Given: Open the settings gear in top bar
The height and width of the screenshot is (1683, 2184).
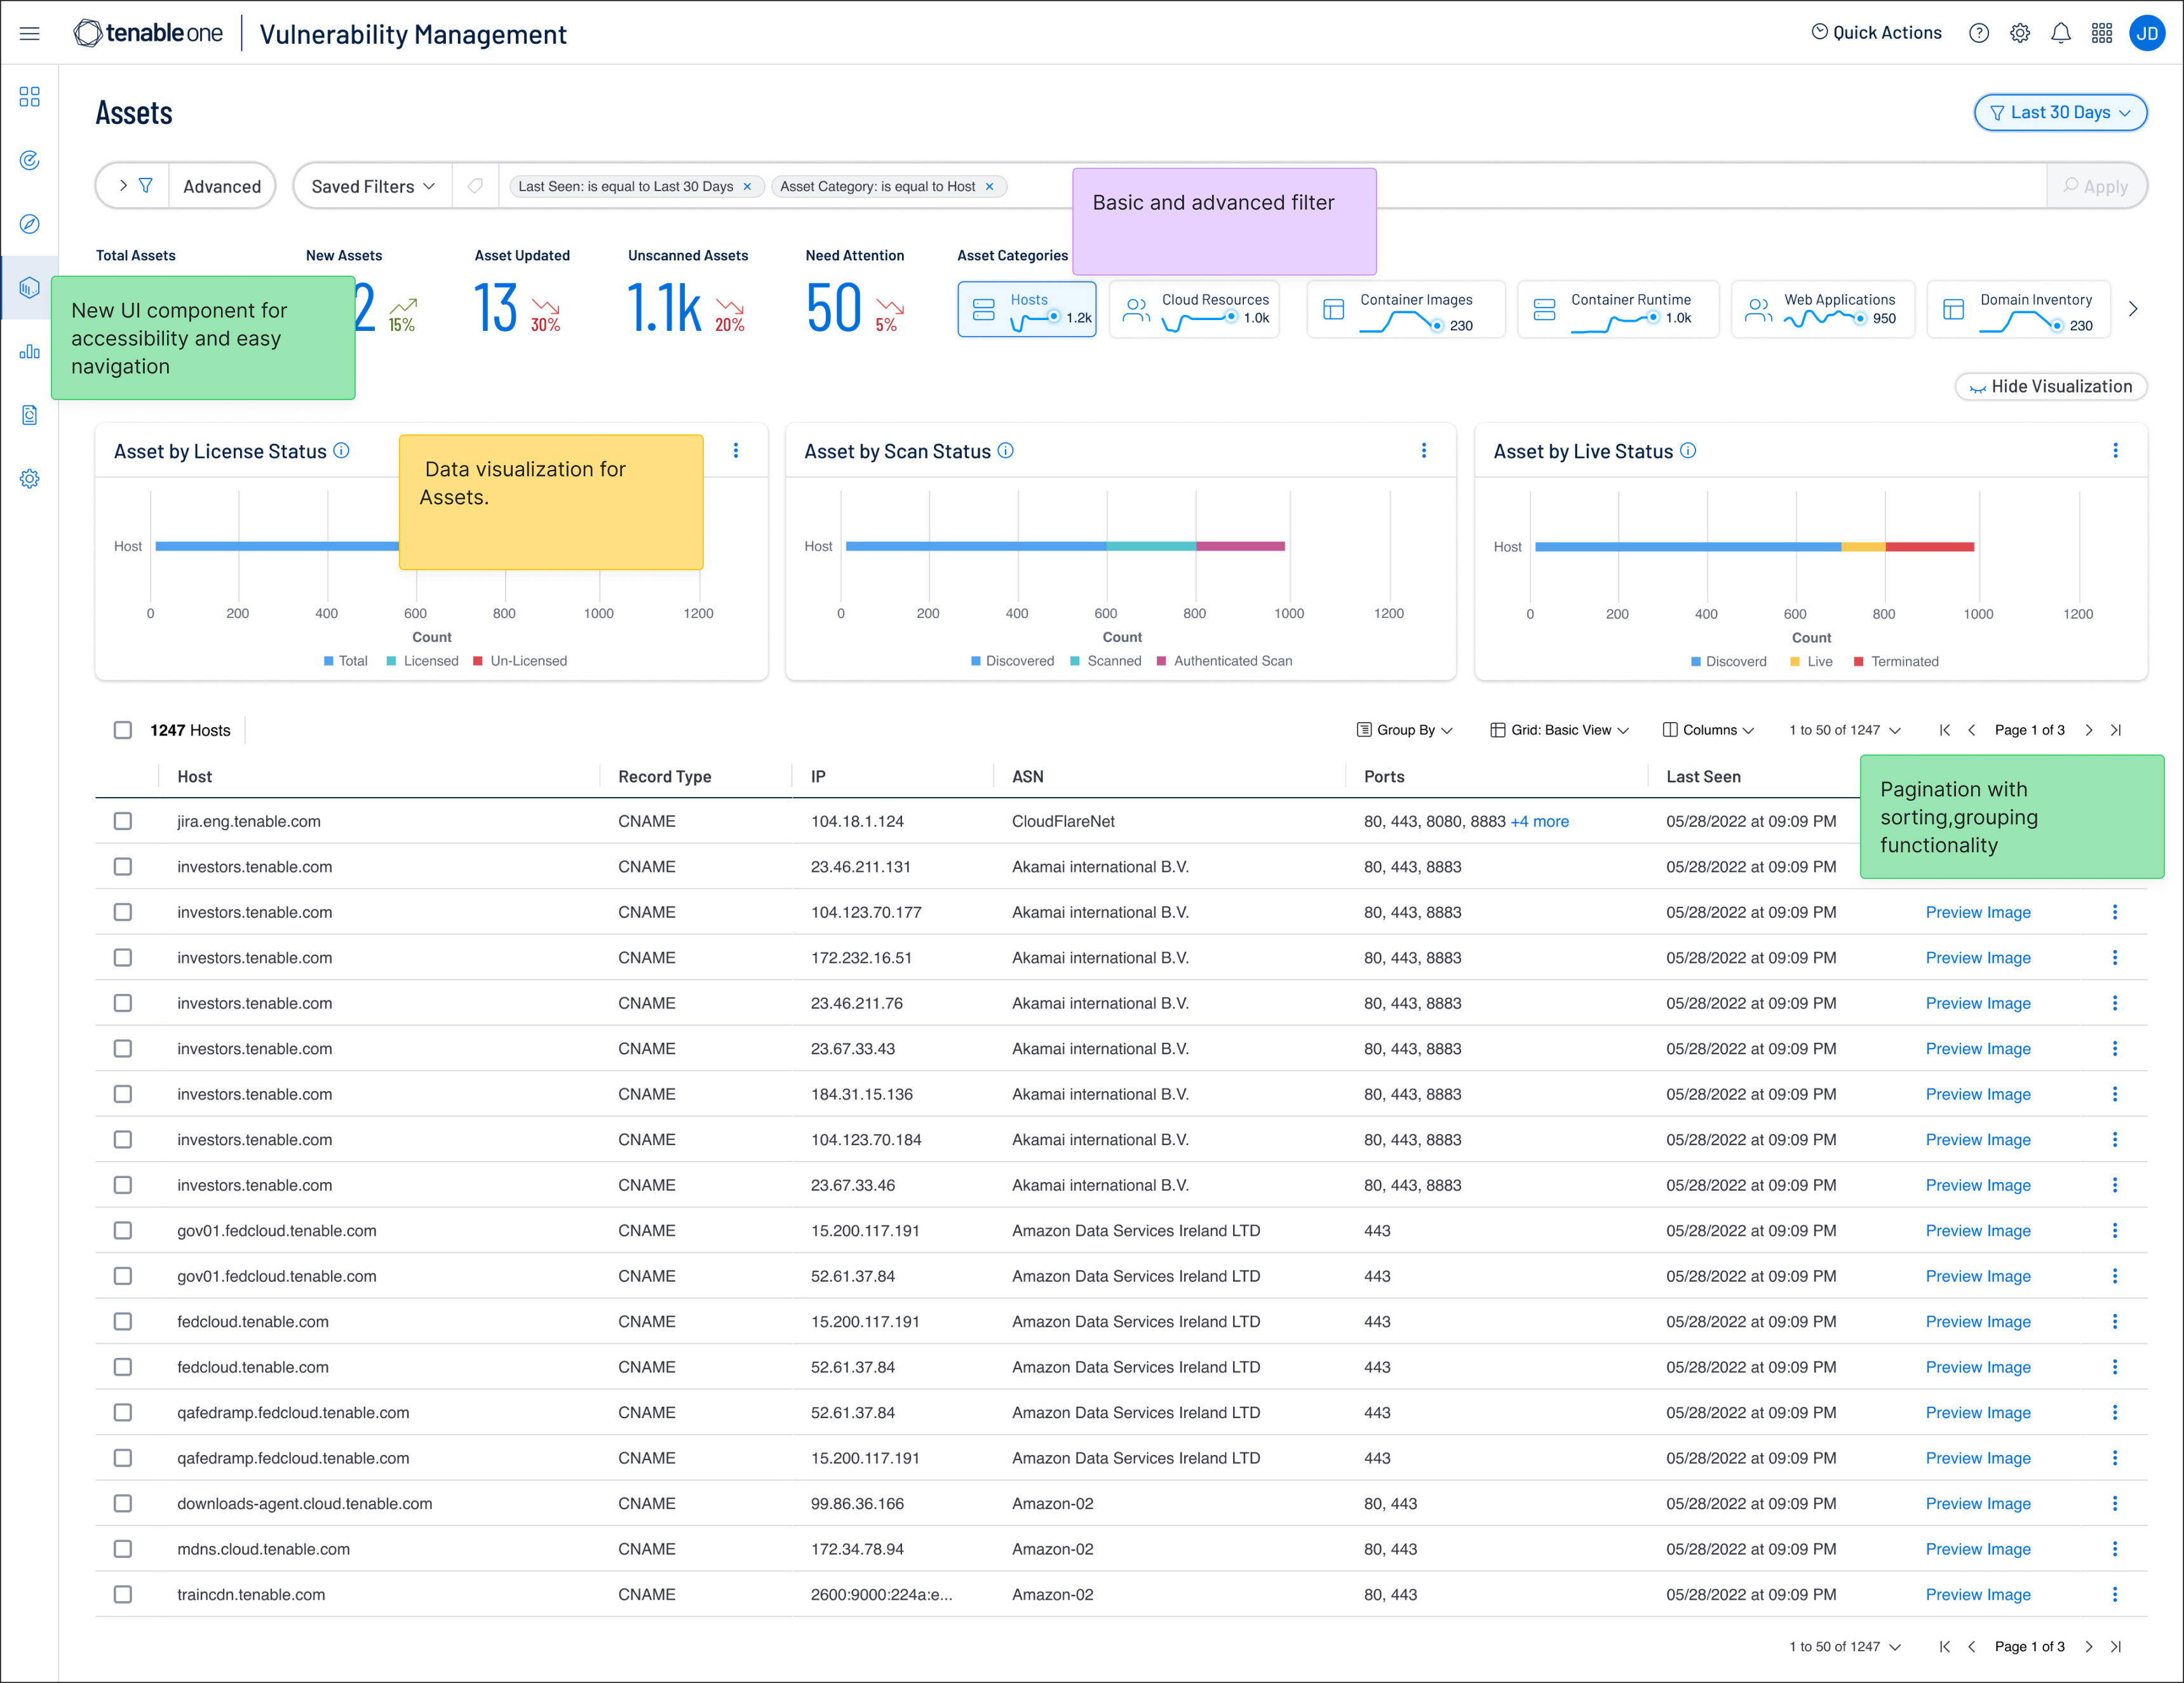Looking at the screenshot, I should point(2019,33).
